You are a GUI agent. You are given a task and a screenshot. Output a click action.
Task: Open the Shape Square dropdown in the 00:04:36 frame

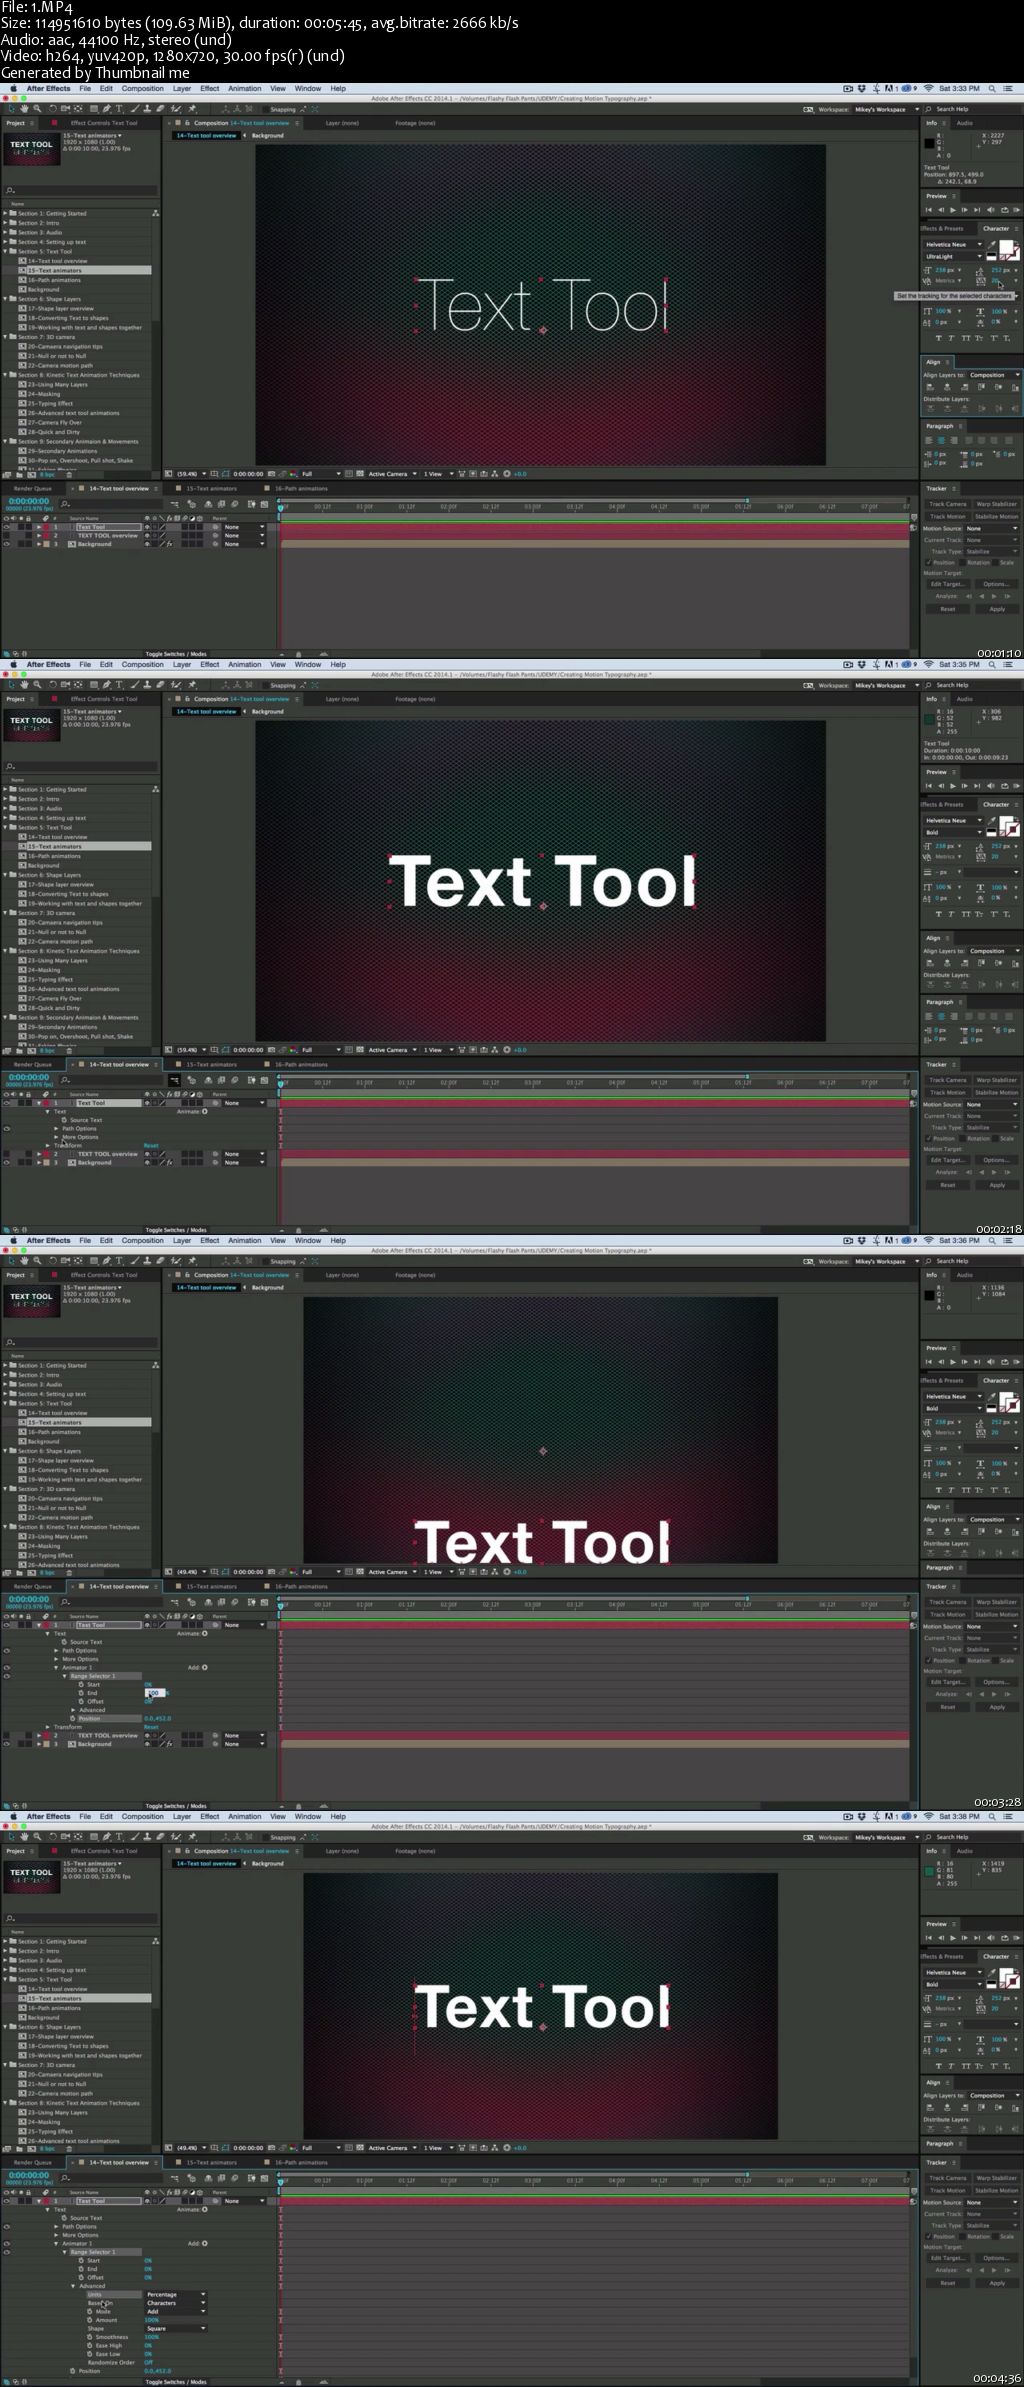click(x=175, y=2328)
